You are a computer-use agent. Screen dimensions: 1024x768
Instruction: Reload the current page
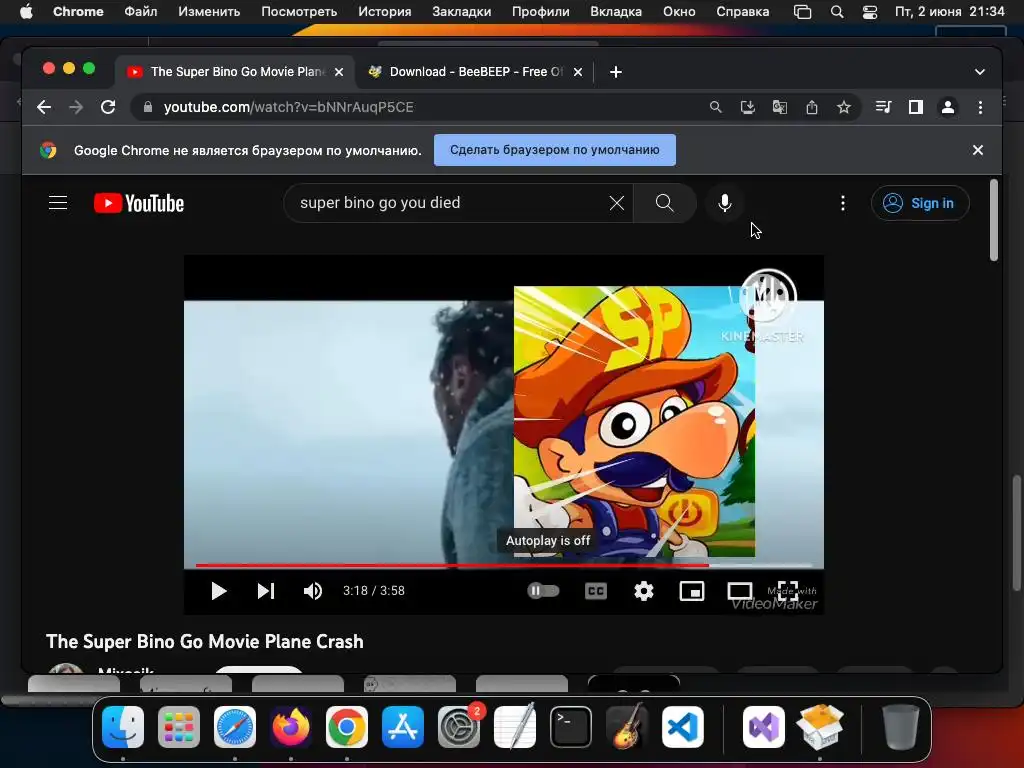click(108, 107)
